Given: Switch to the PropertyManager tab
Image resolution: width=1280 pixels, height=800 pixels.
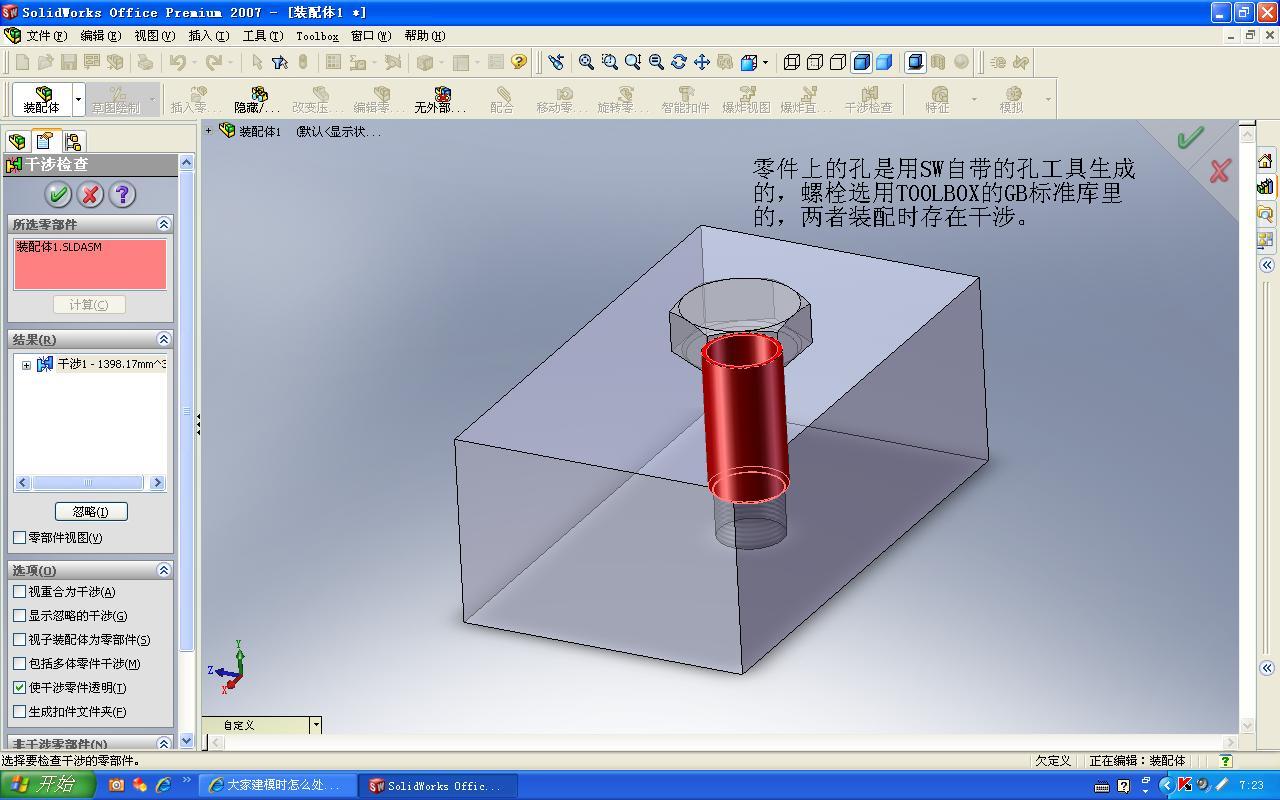Looking at the screenshot, I should (x=45, y=141).
